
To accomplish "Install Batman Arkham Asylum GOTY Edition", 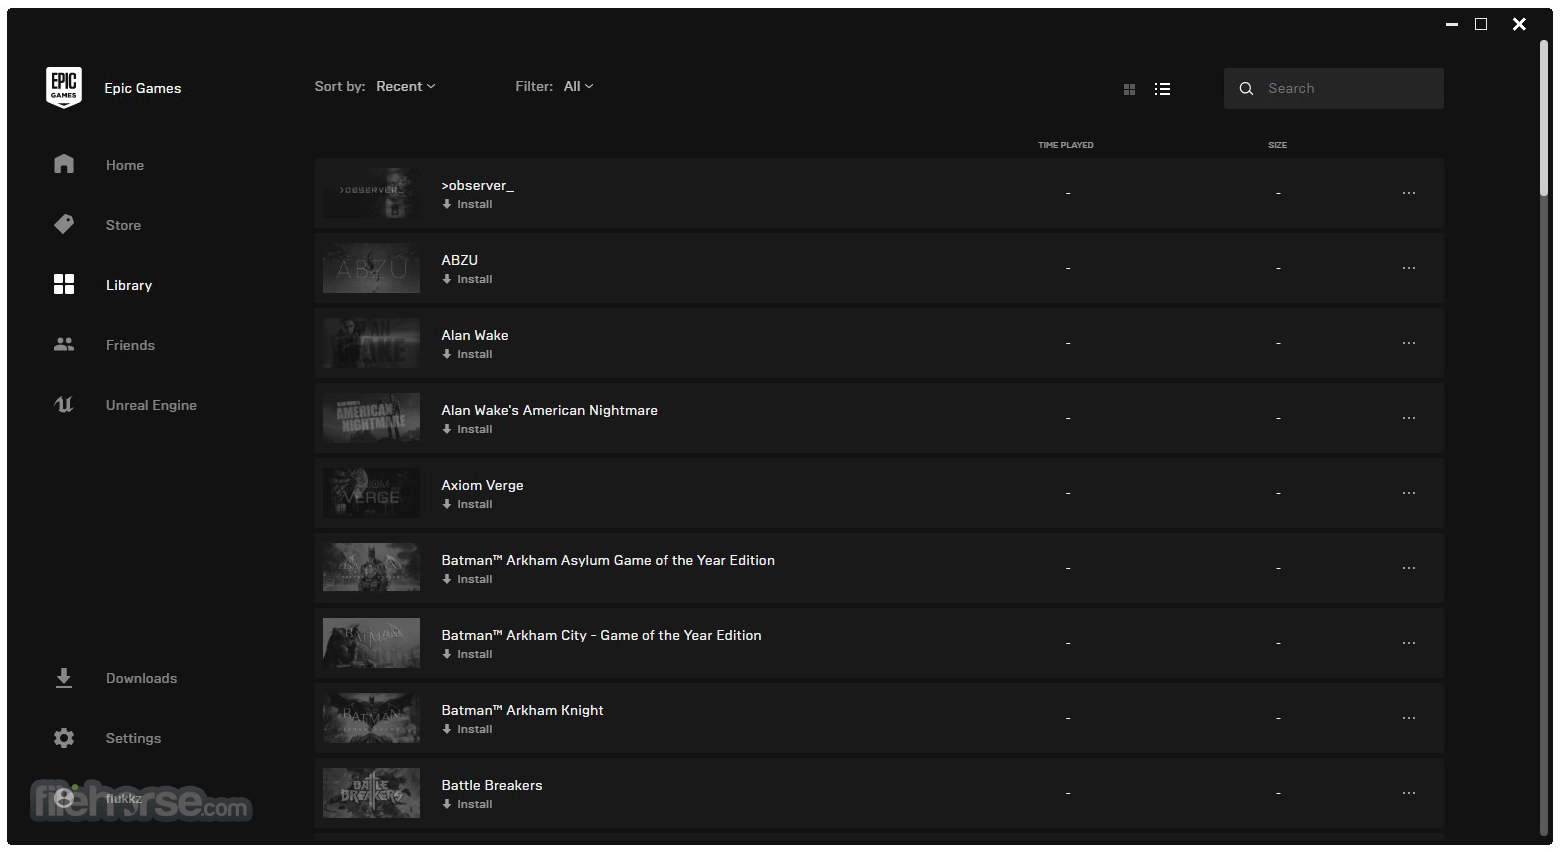I will click(x=467, y=579).
